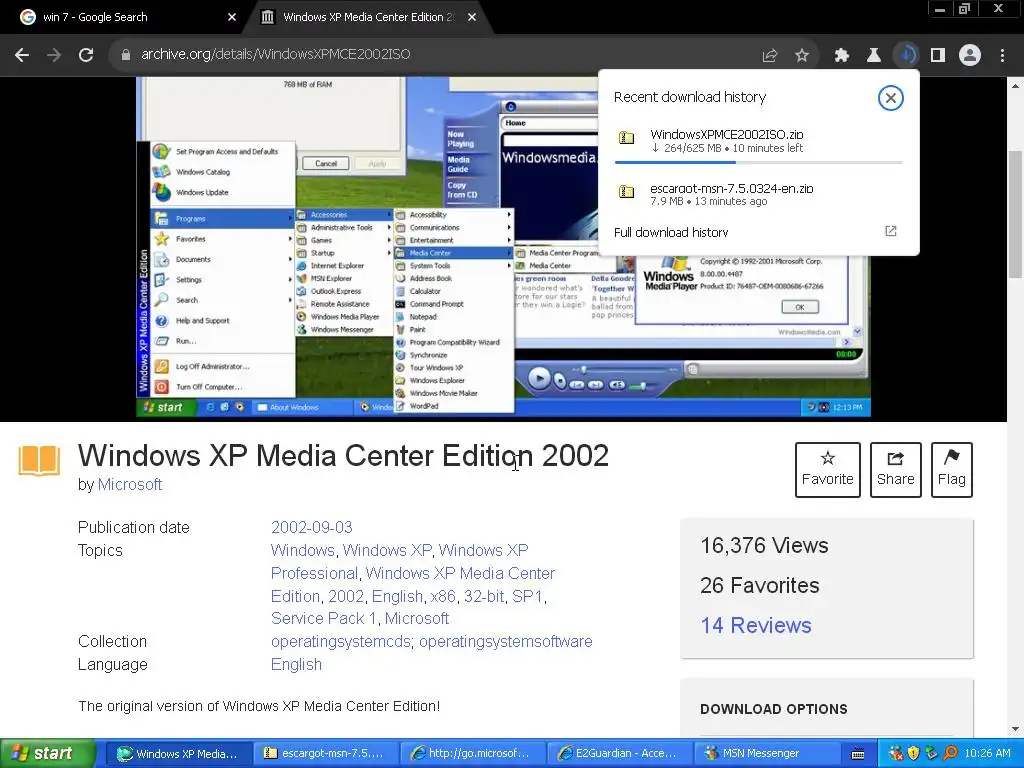Open operatingsystemcds collection link
The image size is (1024, 768).
click(x=340, y=641)
